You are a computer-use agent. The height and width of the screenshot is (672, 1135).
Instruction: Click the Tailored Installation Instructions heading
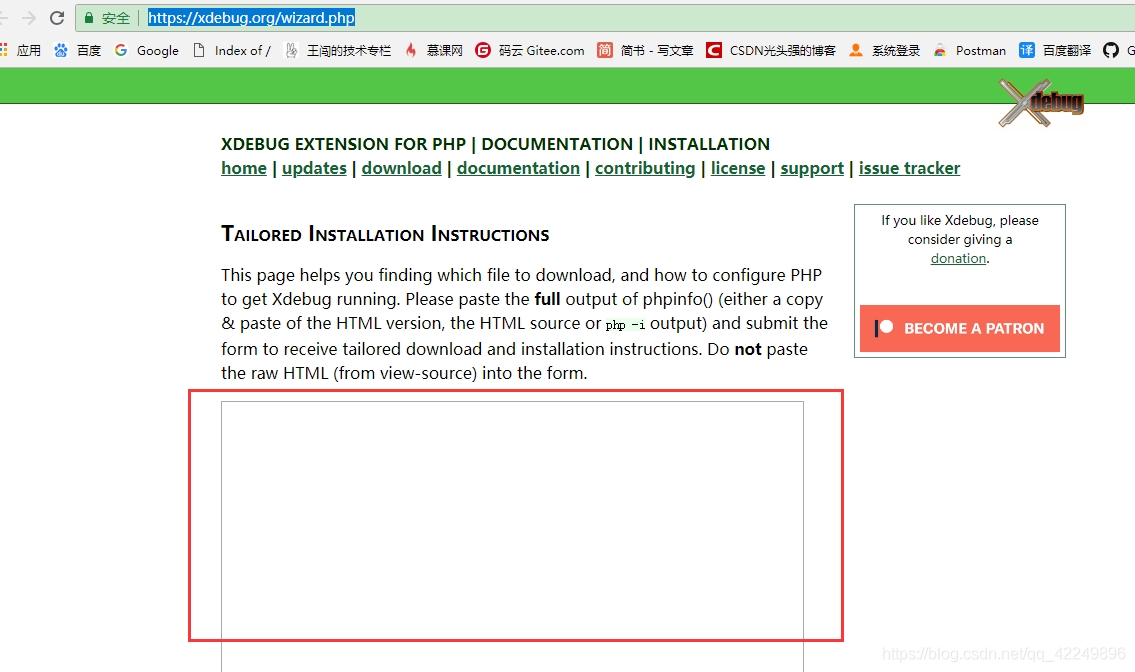[385, 234]
